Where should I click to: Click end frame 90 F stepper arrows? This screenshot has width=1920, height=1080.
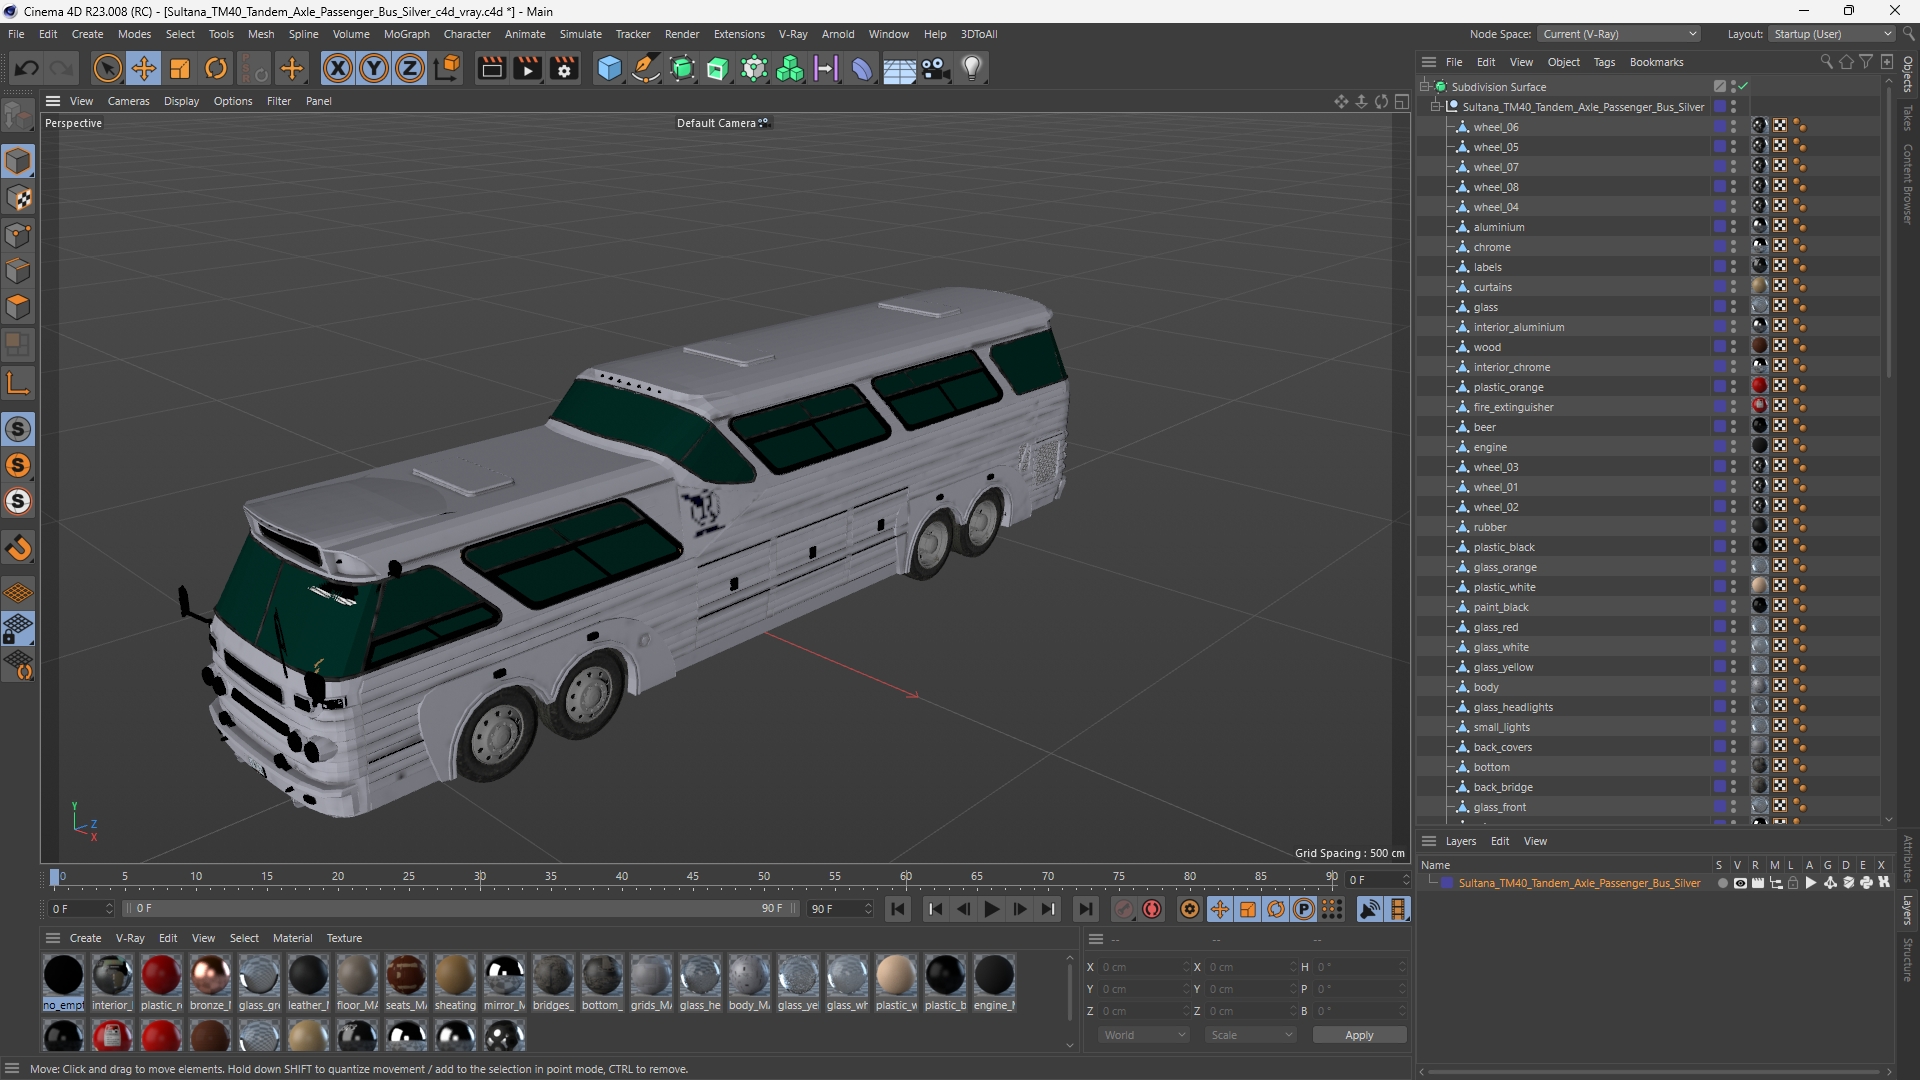(868, 909)
